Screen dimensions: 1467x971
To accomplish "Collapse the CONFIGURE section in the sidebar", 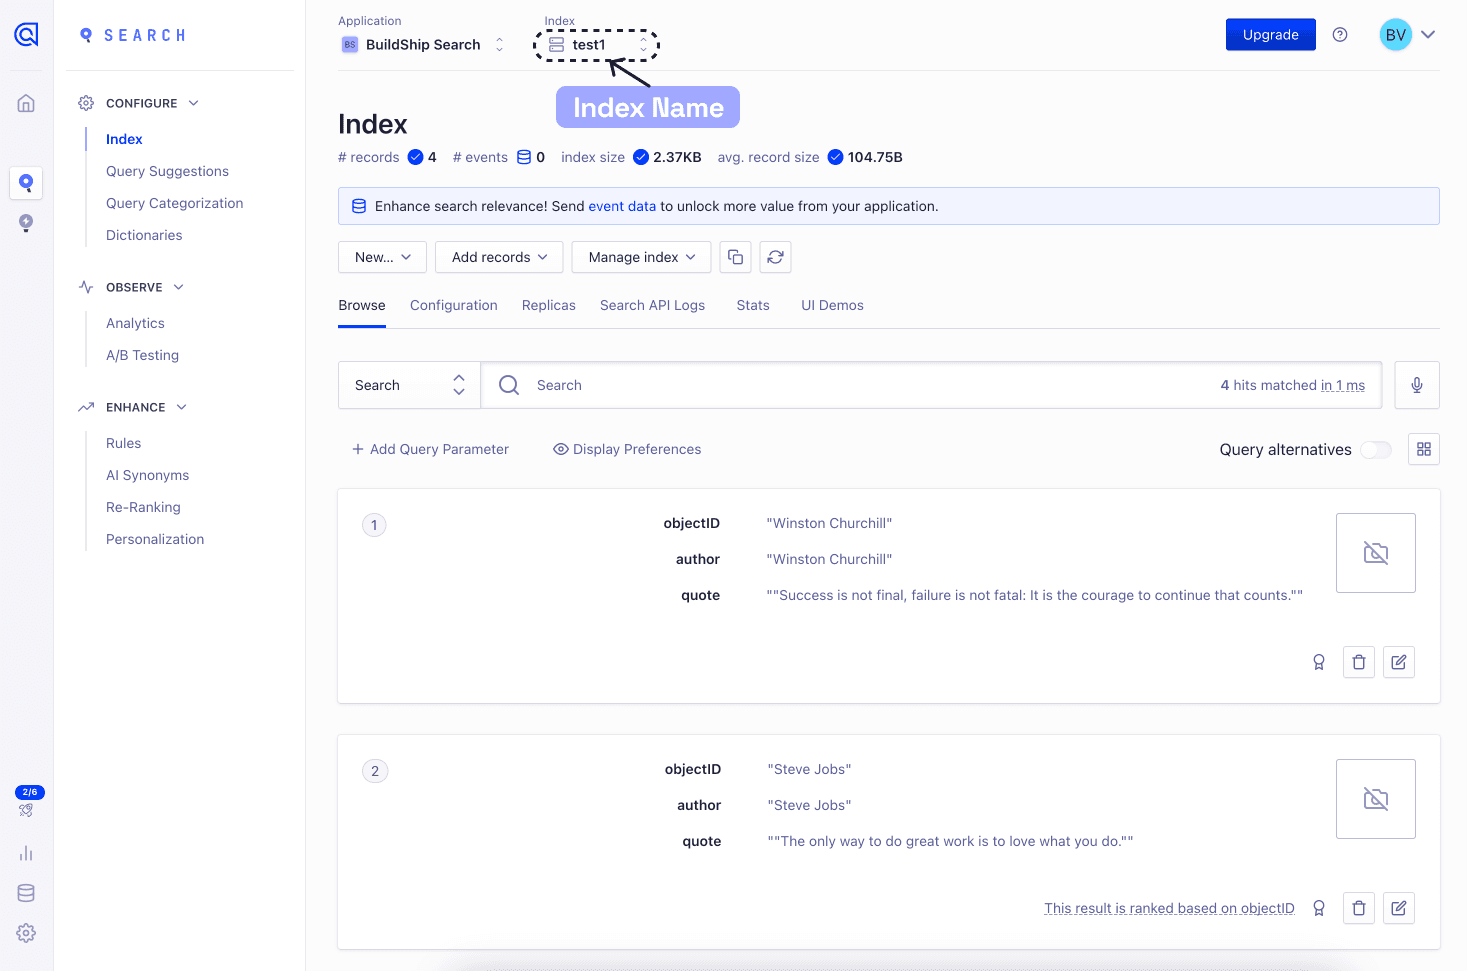I will 193,103.
